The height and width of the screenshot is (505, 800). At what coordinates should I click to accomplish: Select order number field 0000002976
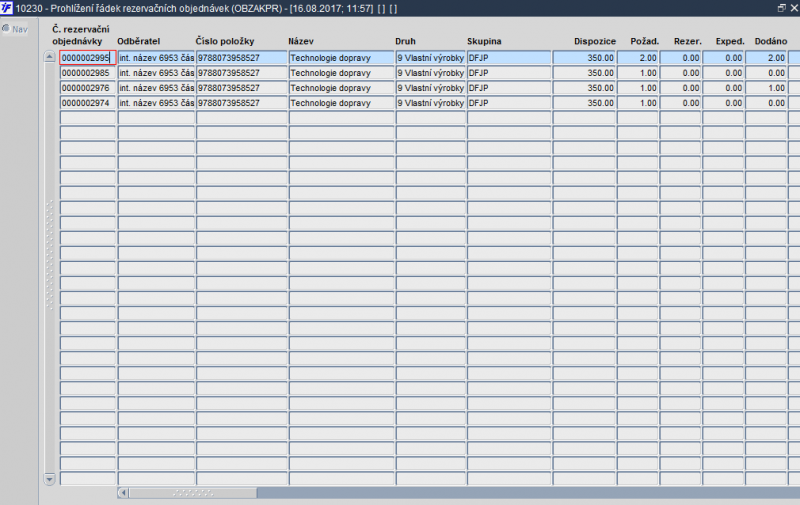pos(88,88)
